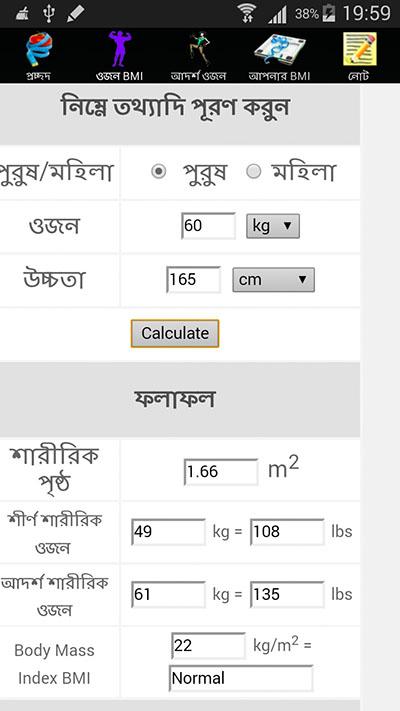The width and height of the screenshot is (400, 711).
Task: Select the BMI result field Normal
Action: click(x=241, y=678)
